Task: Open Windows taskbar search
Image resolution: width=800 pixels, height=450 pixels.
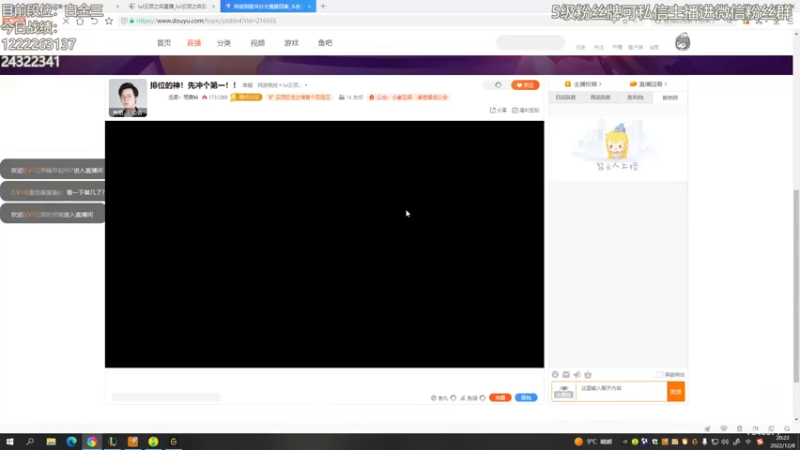Action: [x=30, y=442]
